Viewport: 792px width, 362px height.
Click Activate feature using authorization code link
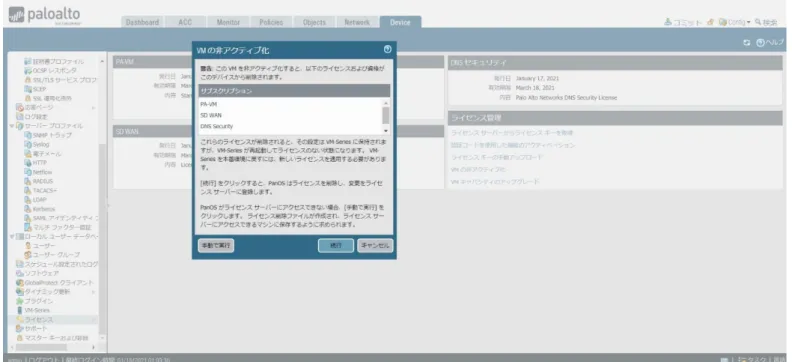point(513,145)
